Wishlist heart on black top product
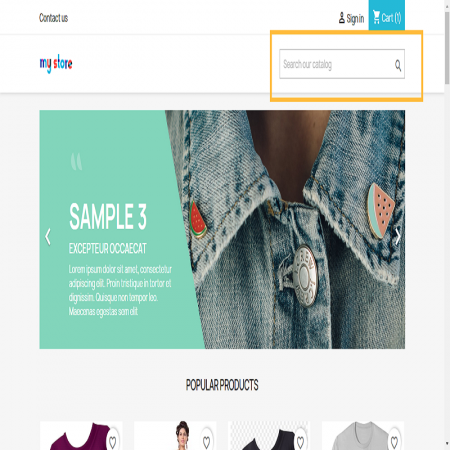The width and height of the screenshot is (450, 450). click(x=301, y=442)
